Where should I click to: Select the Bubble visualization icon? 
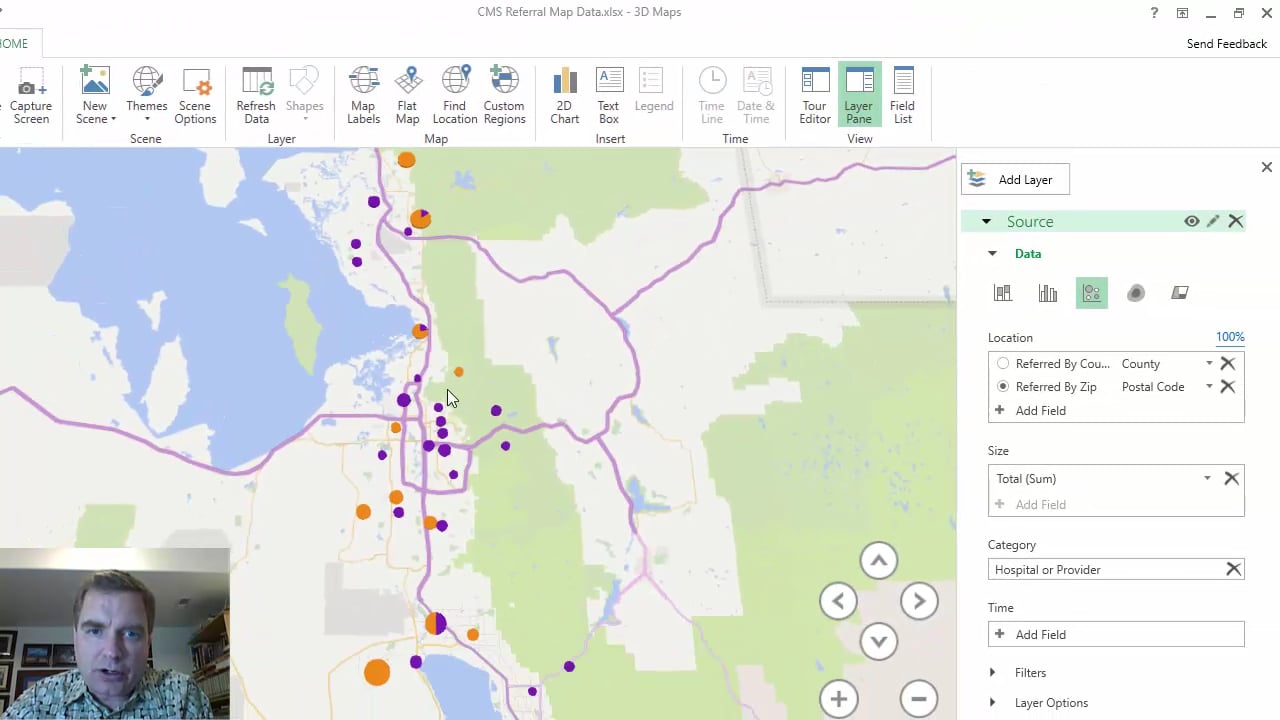coord(1091,293)
